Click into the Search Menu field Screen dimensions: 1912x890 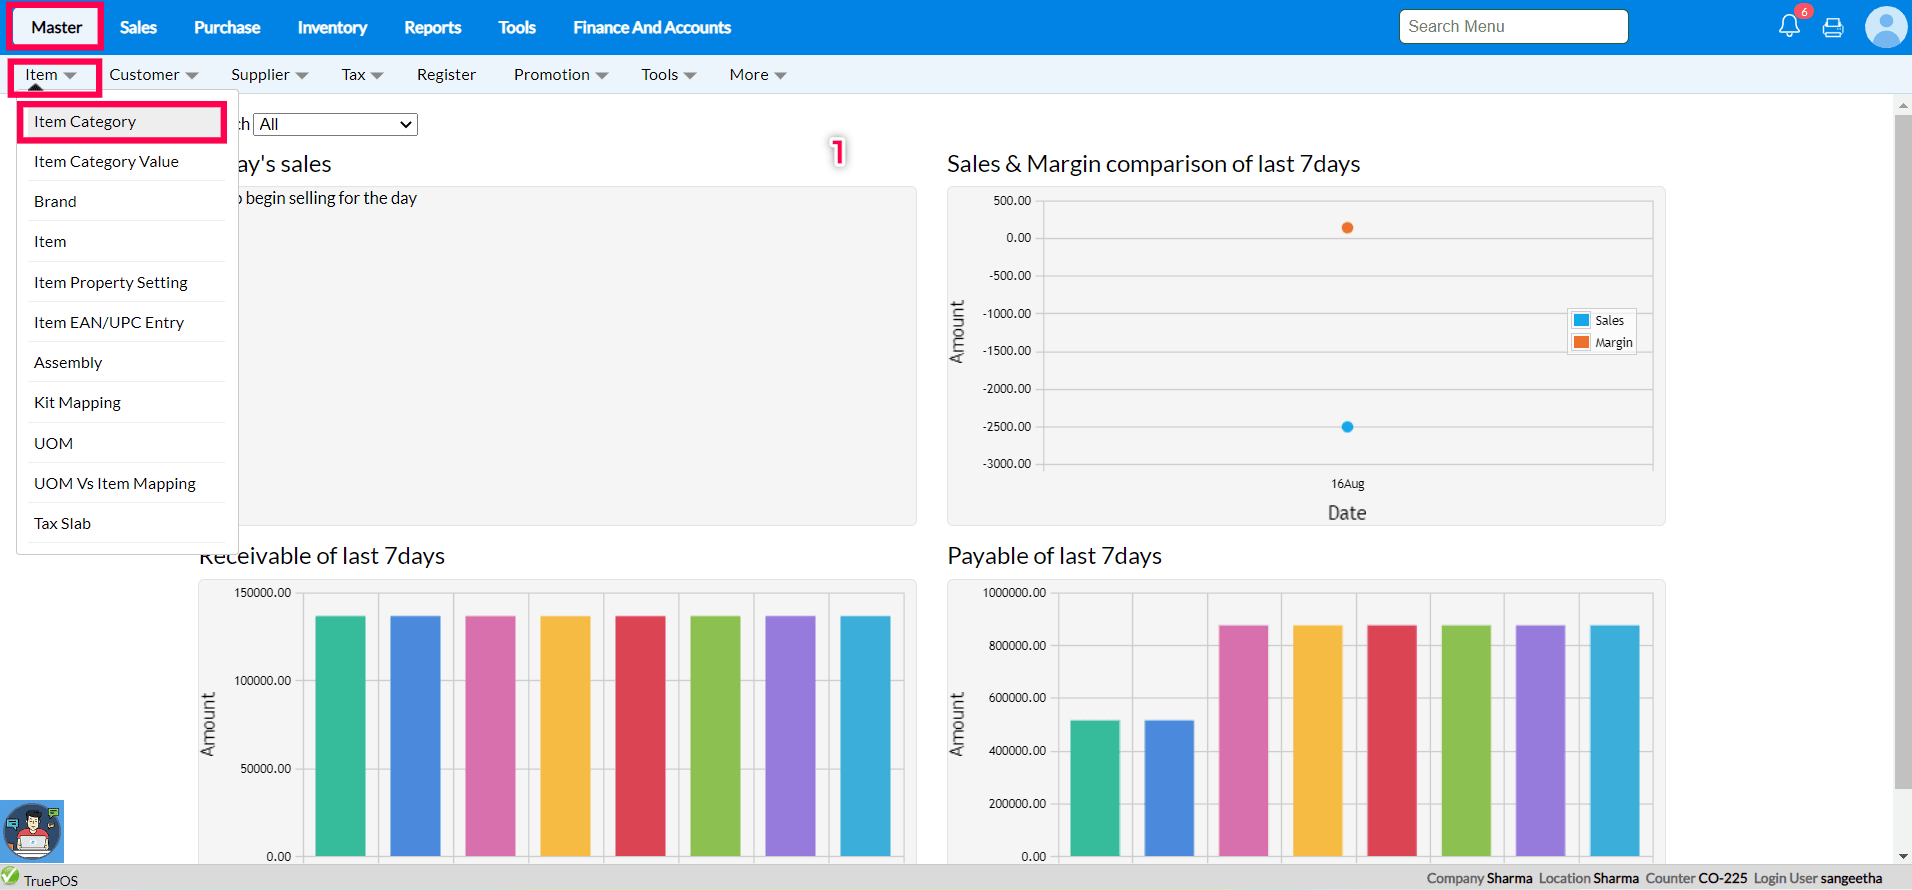(x=1513, y=27)
